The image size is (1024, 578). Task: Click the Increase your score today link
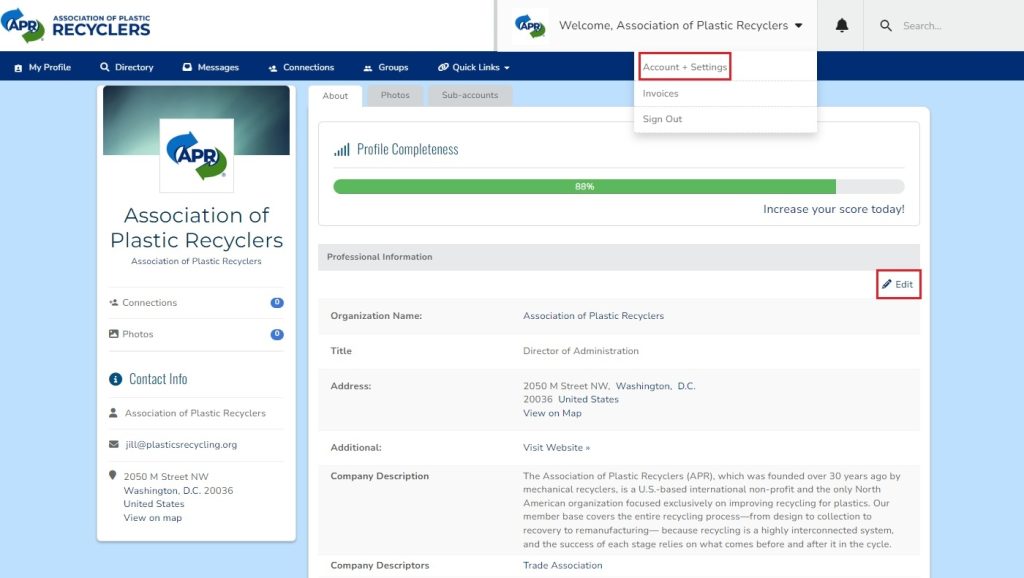coord(834,209)
